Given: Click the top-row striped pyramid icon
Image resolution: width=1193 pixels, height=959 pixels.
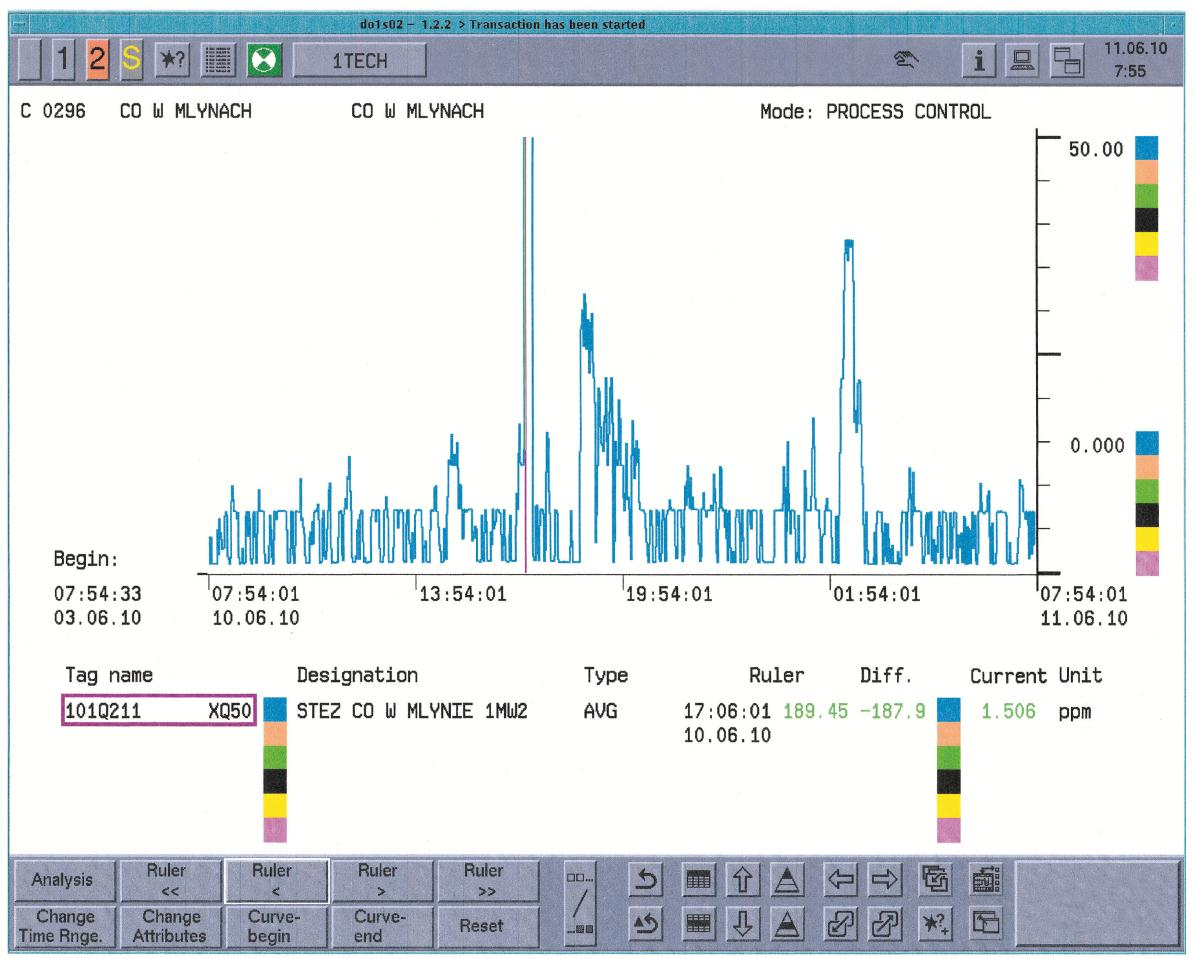Looking at the screenshot, I should point(787,881).
